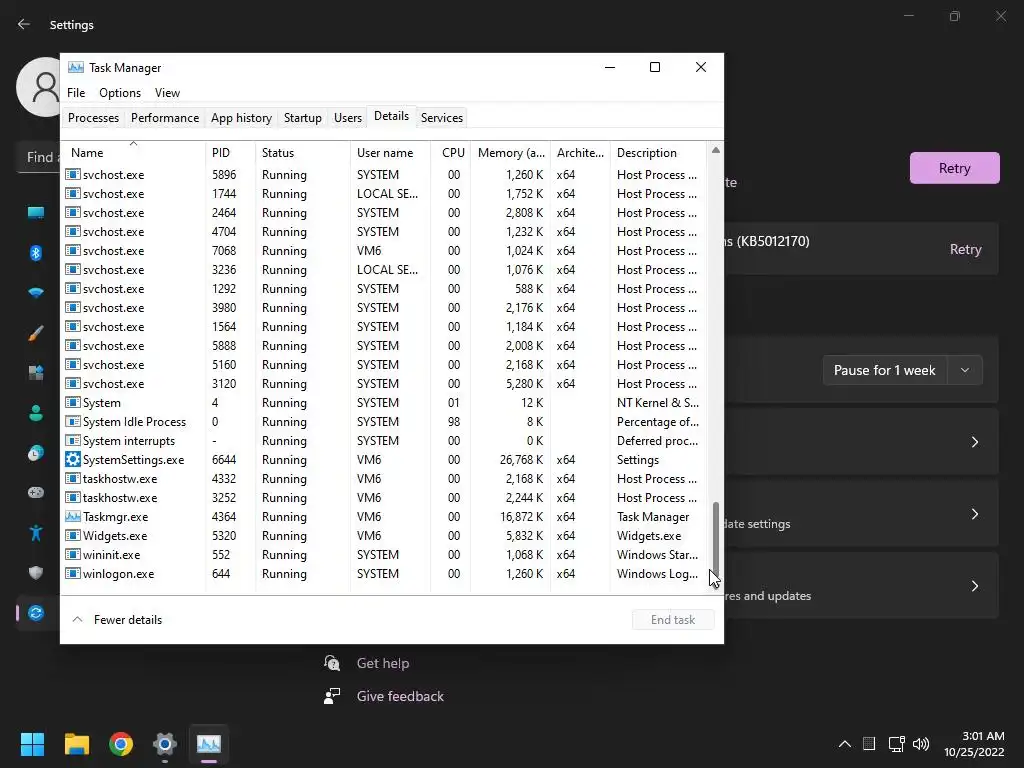Open Time & language clock icon in Settings
This screenshot has height=768, width=1024.
(36, 453)
